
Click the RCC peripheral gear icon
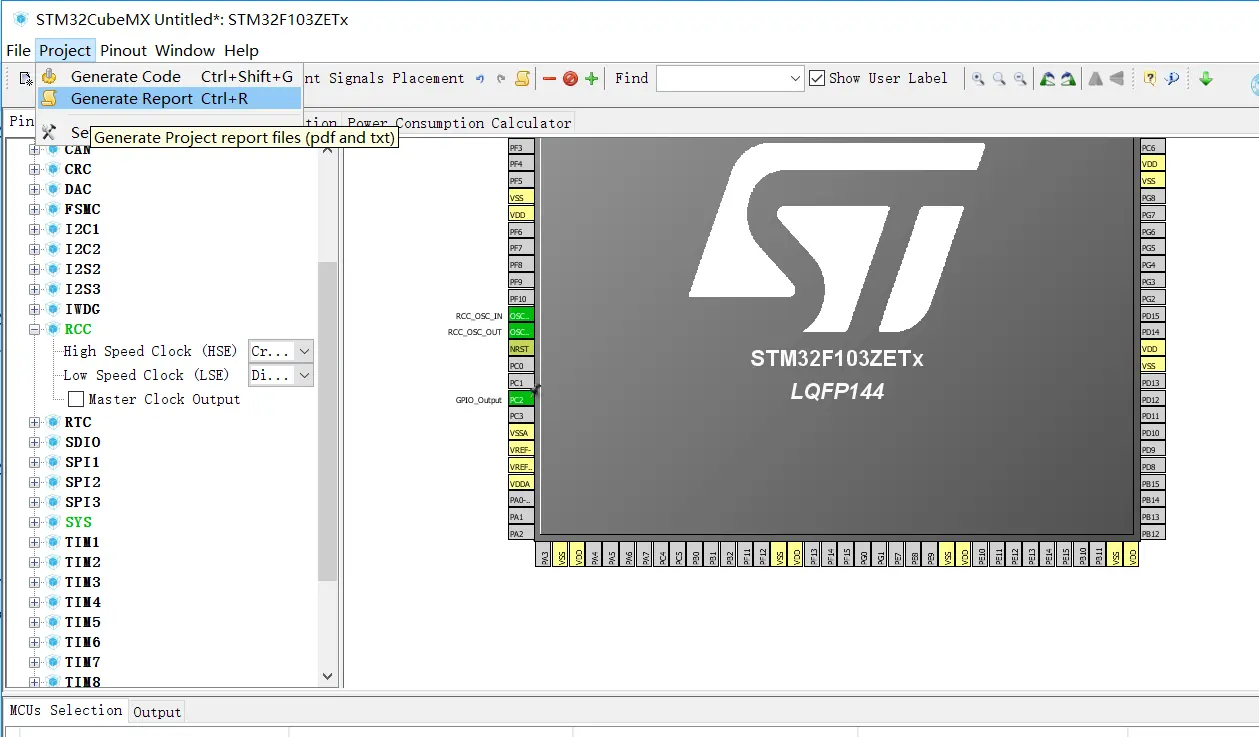(x=54, y=329)
